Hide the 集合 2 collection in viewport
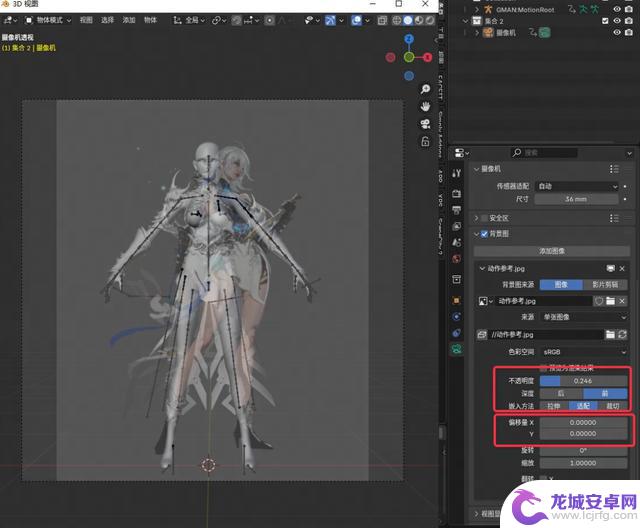Image resolution: width=640 pixels, height=528 pixels. coord(617,20)
